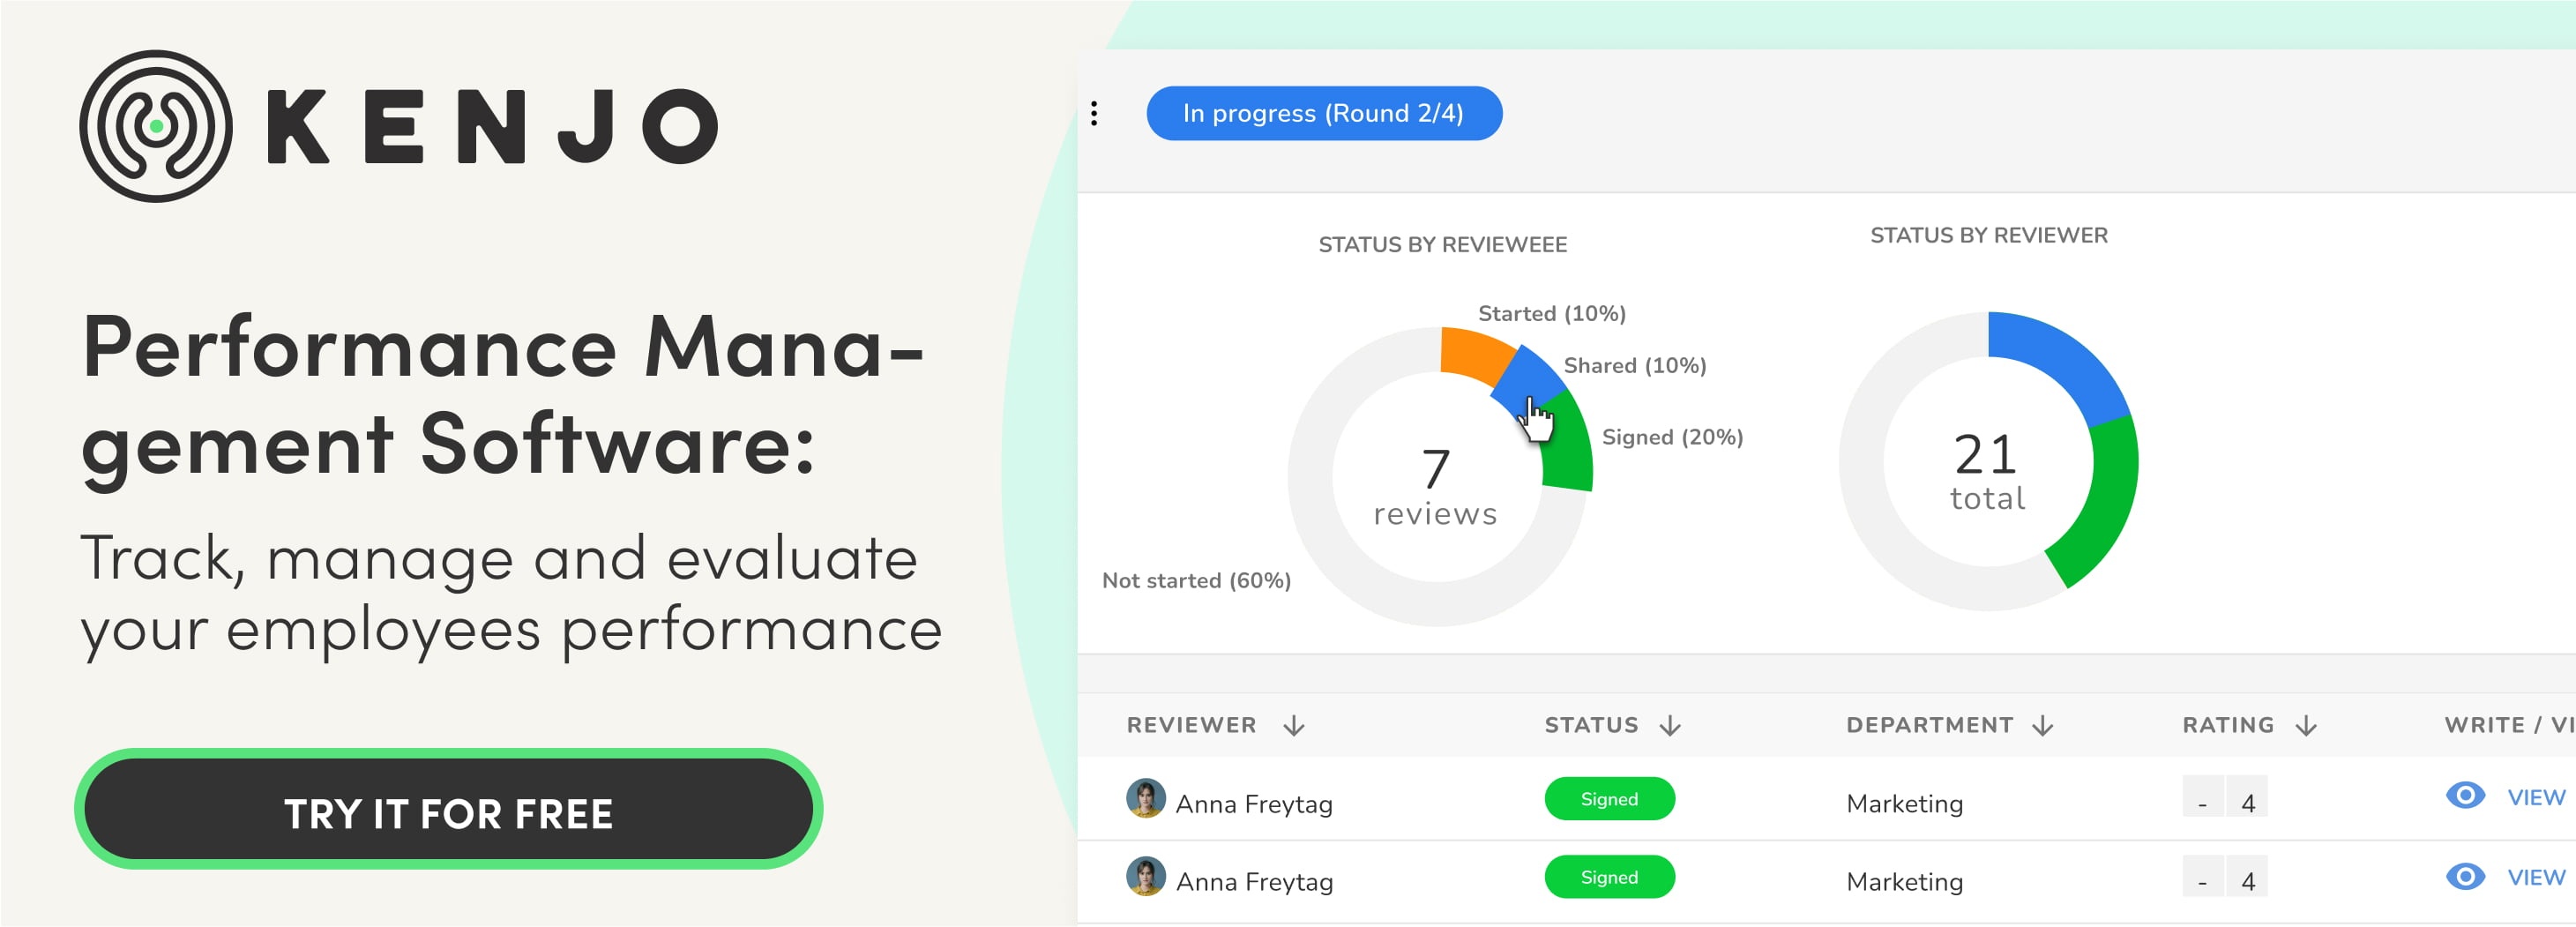
Task: Click the eye icon in second Anna Freytag row
Action: (x=2464, y=877)
